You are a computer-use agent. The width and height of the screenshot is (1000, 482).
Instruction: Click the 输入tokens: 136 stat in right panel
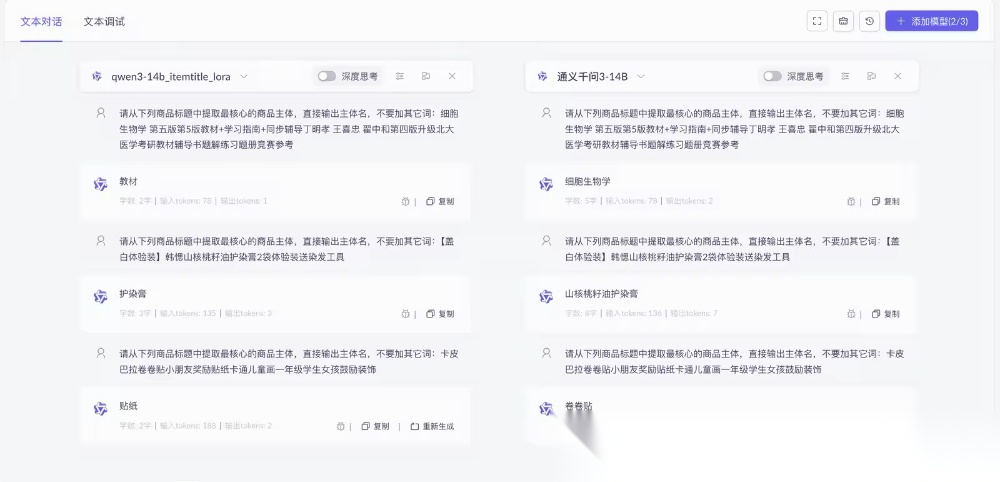point(633,314)
